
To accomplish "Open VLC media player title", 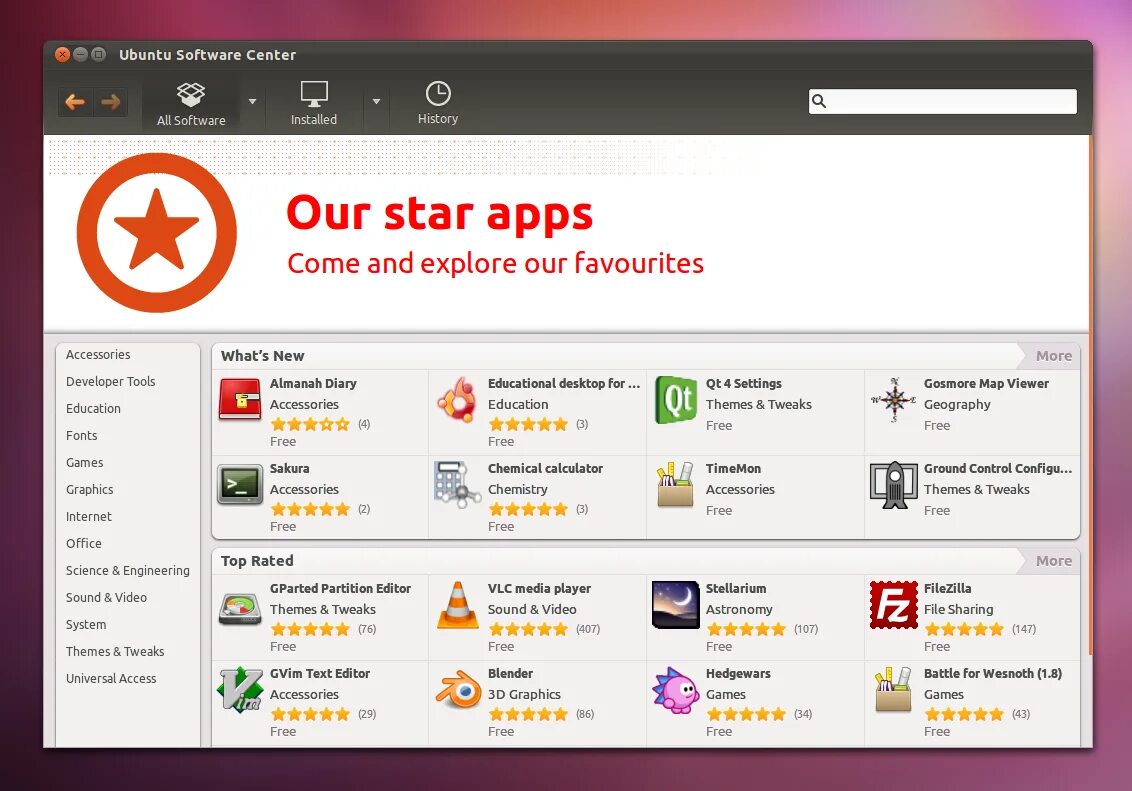I will [x=539, y=588].
